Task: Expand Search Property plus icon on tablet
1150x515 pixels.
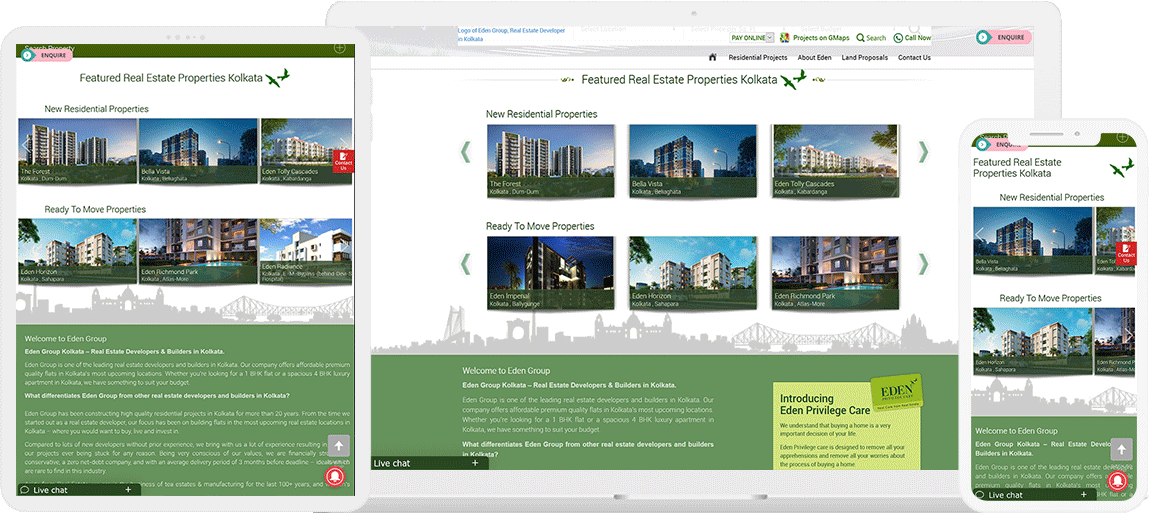Action: pos(340,48)
